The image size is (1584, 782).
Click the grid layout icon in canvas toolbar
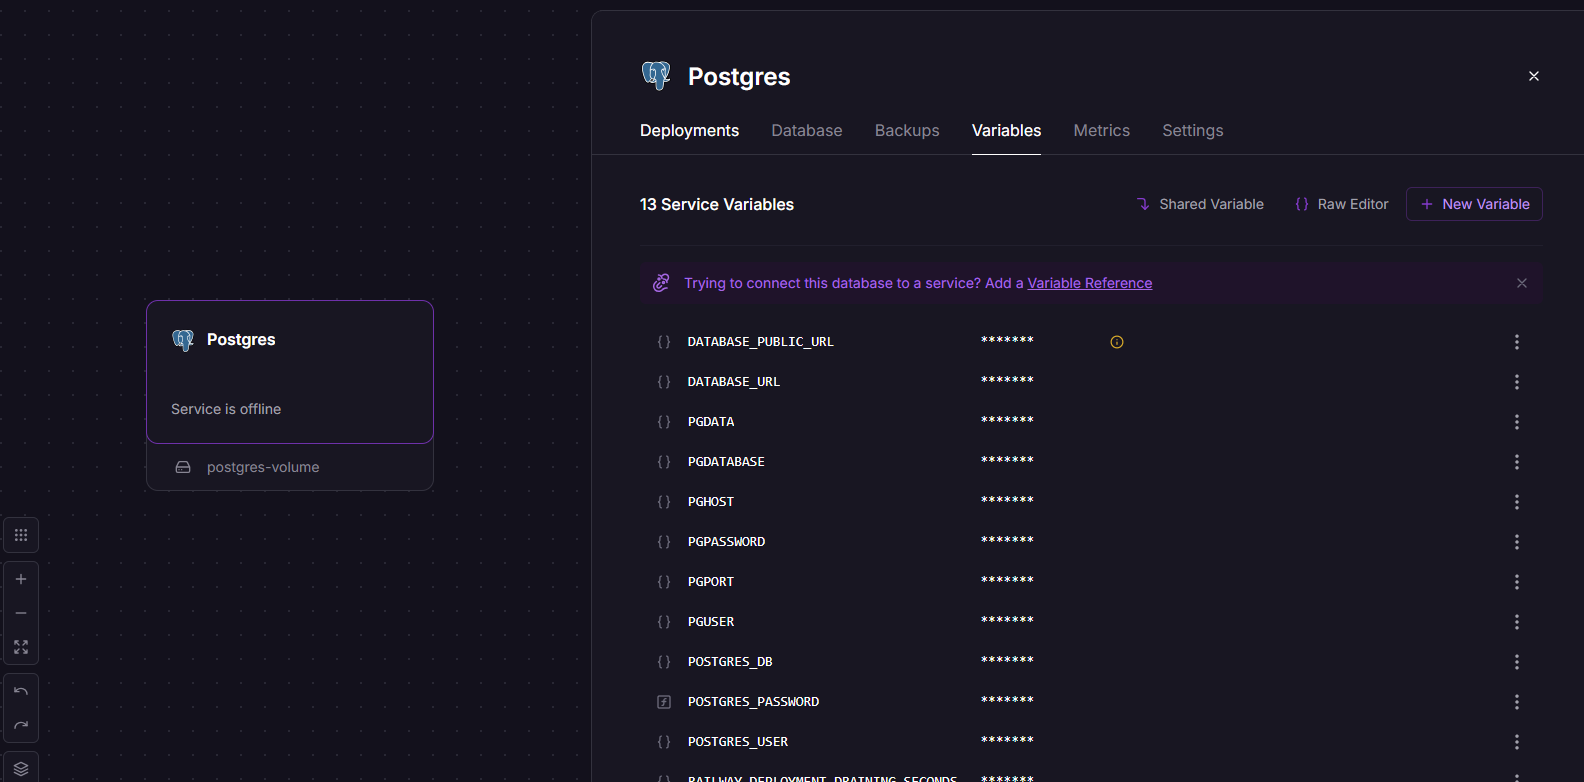(x=21, y=535)
